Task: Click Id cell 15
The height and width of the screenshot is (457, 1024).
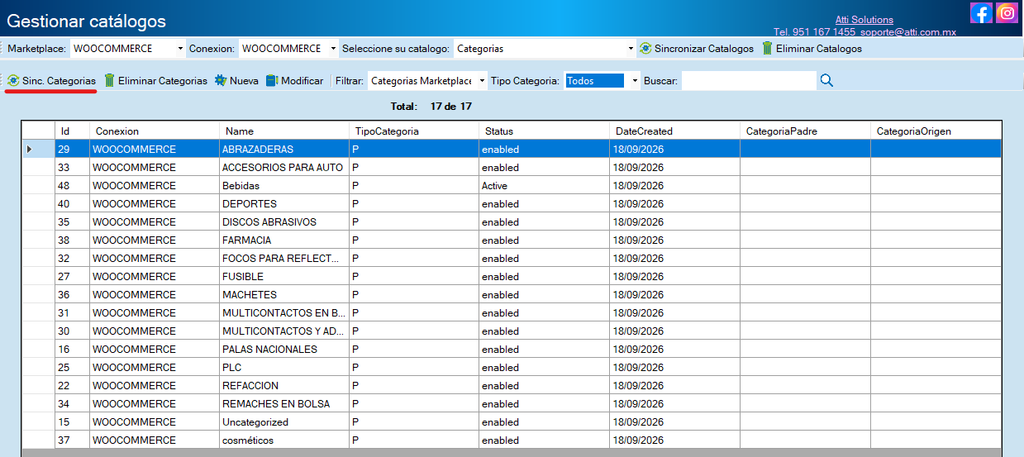Action: tap(72, 422)
